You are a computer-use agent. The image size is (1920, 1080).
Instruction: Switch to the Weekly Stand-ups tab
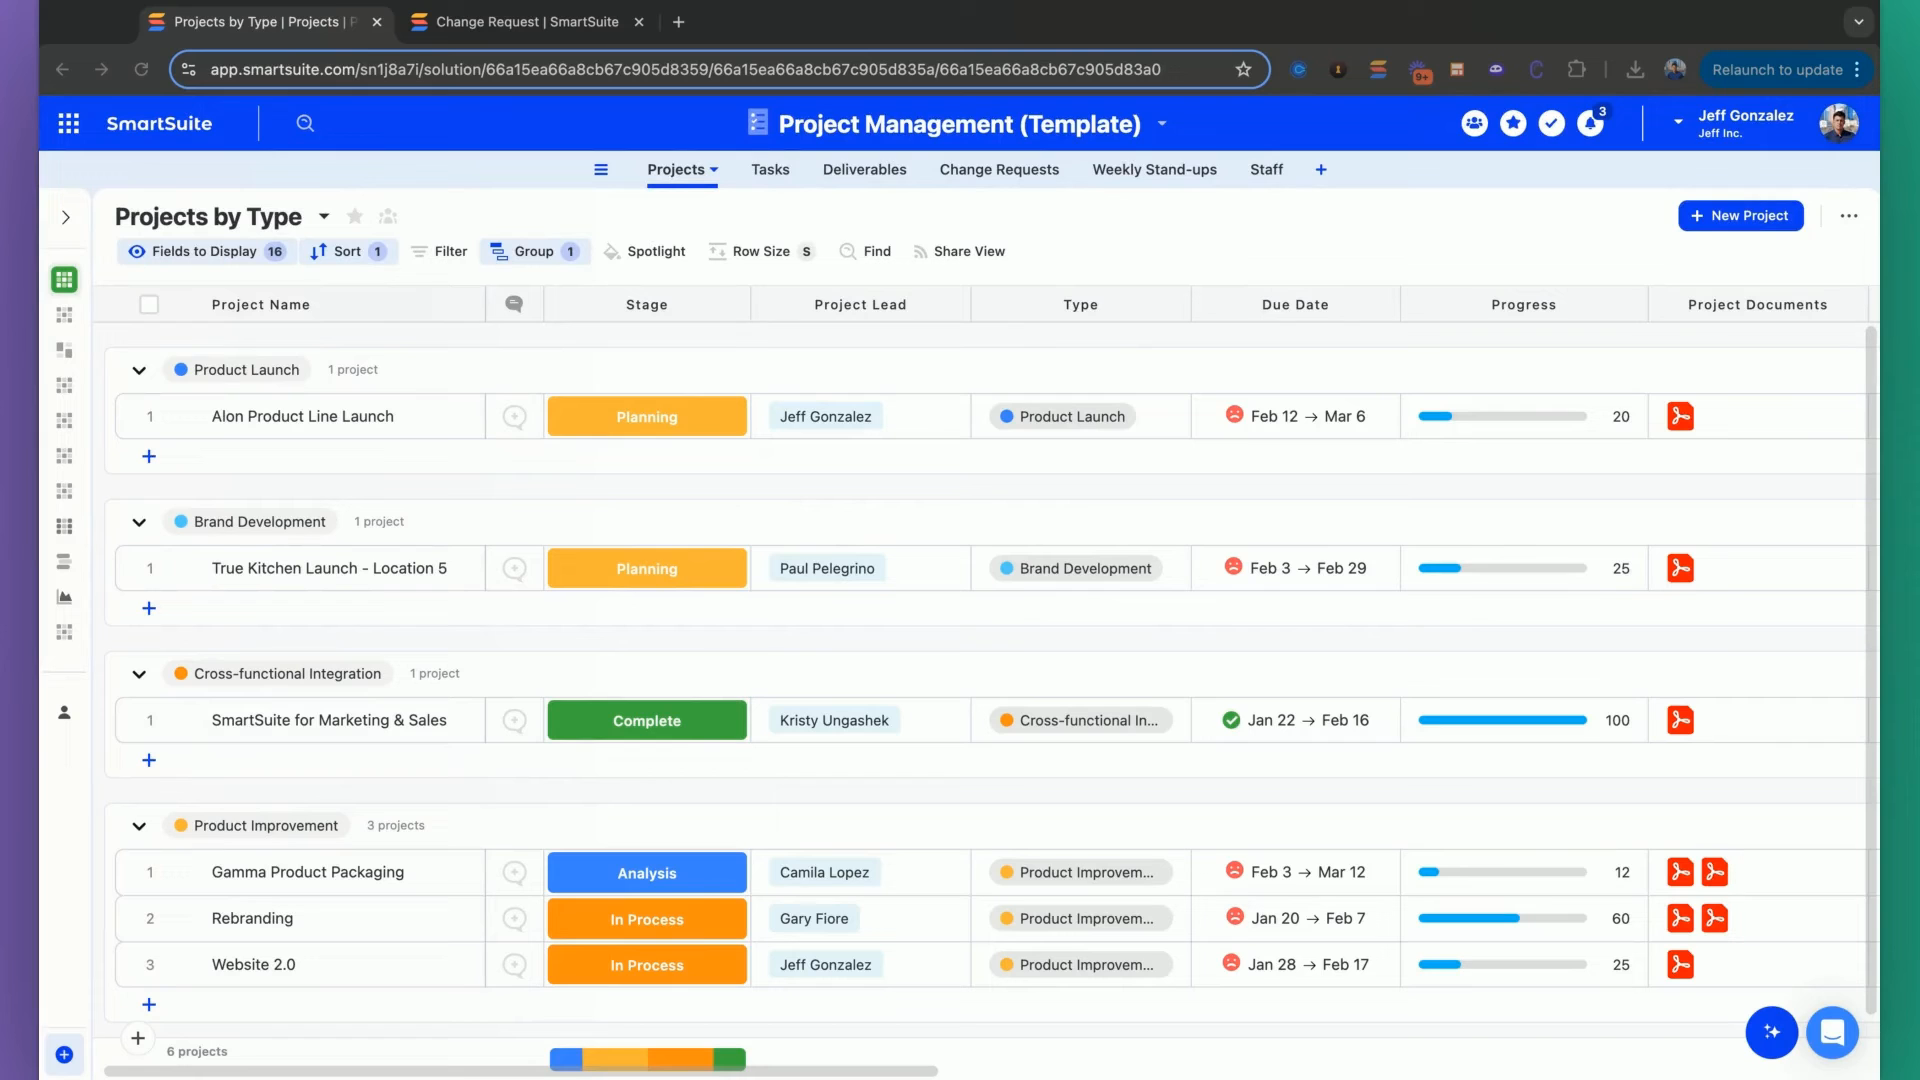click(x=1154, y=170)
